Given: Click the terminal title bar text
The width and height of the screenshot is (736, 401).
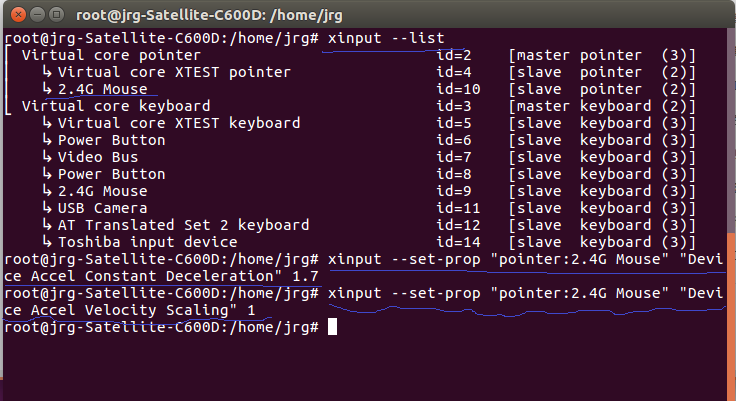Looking at the screenshot, I should [209, 15].
